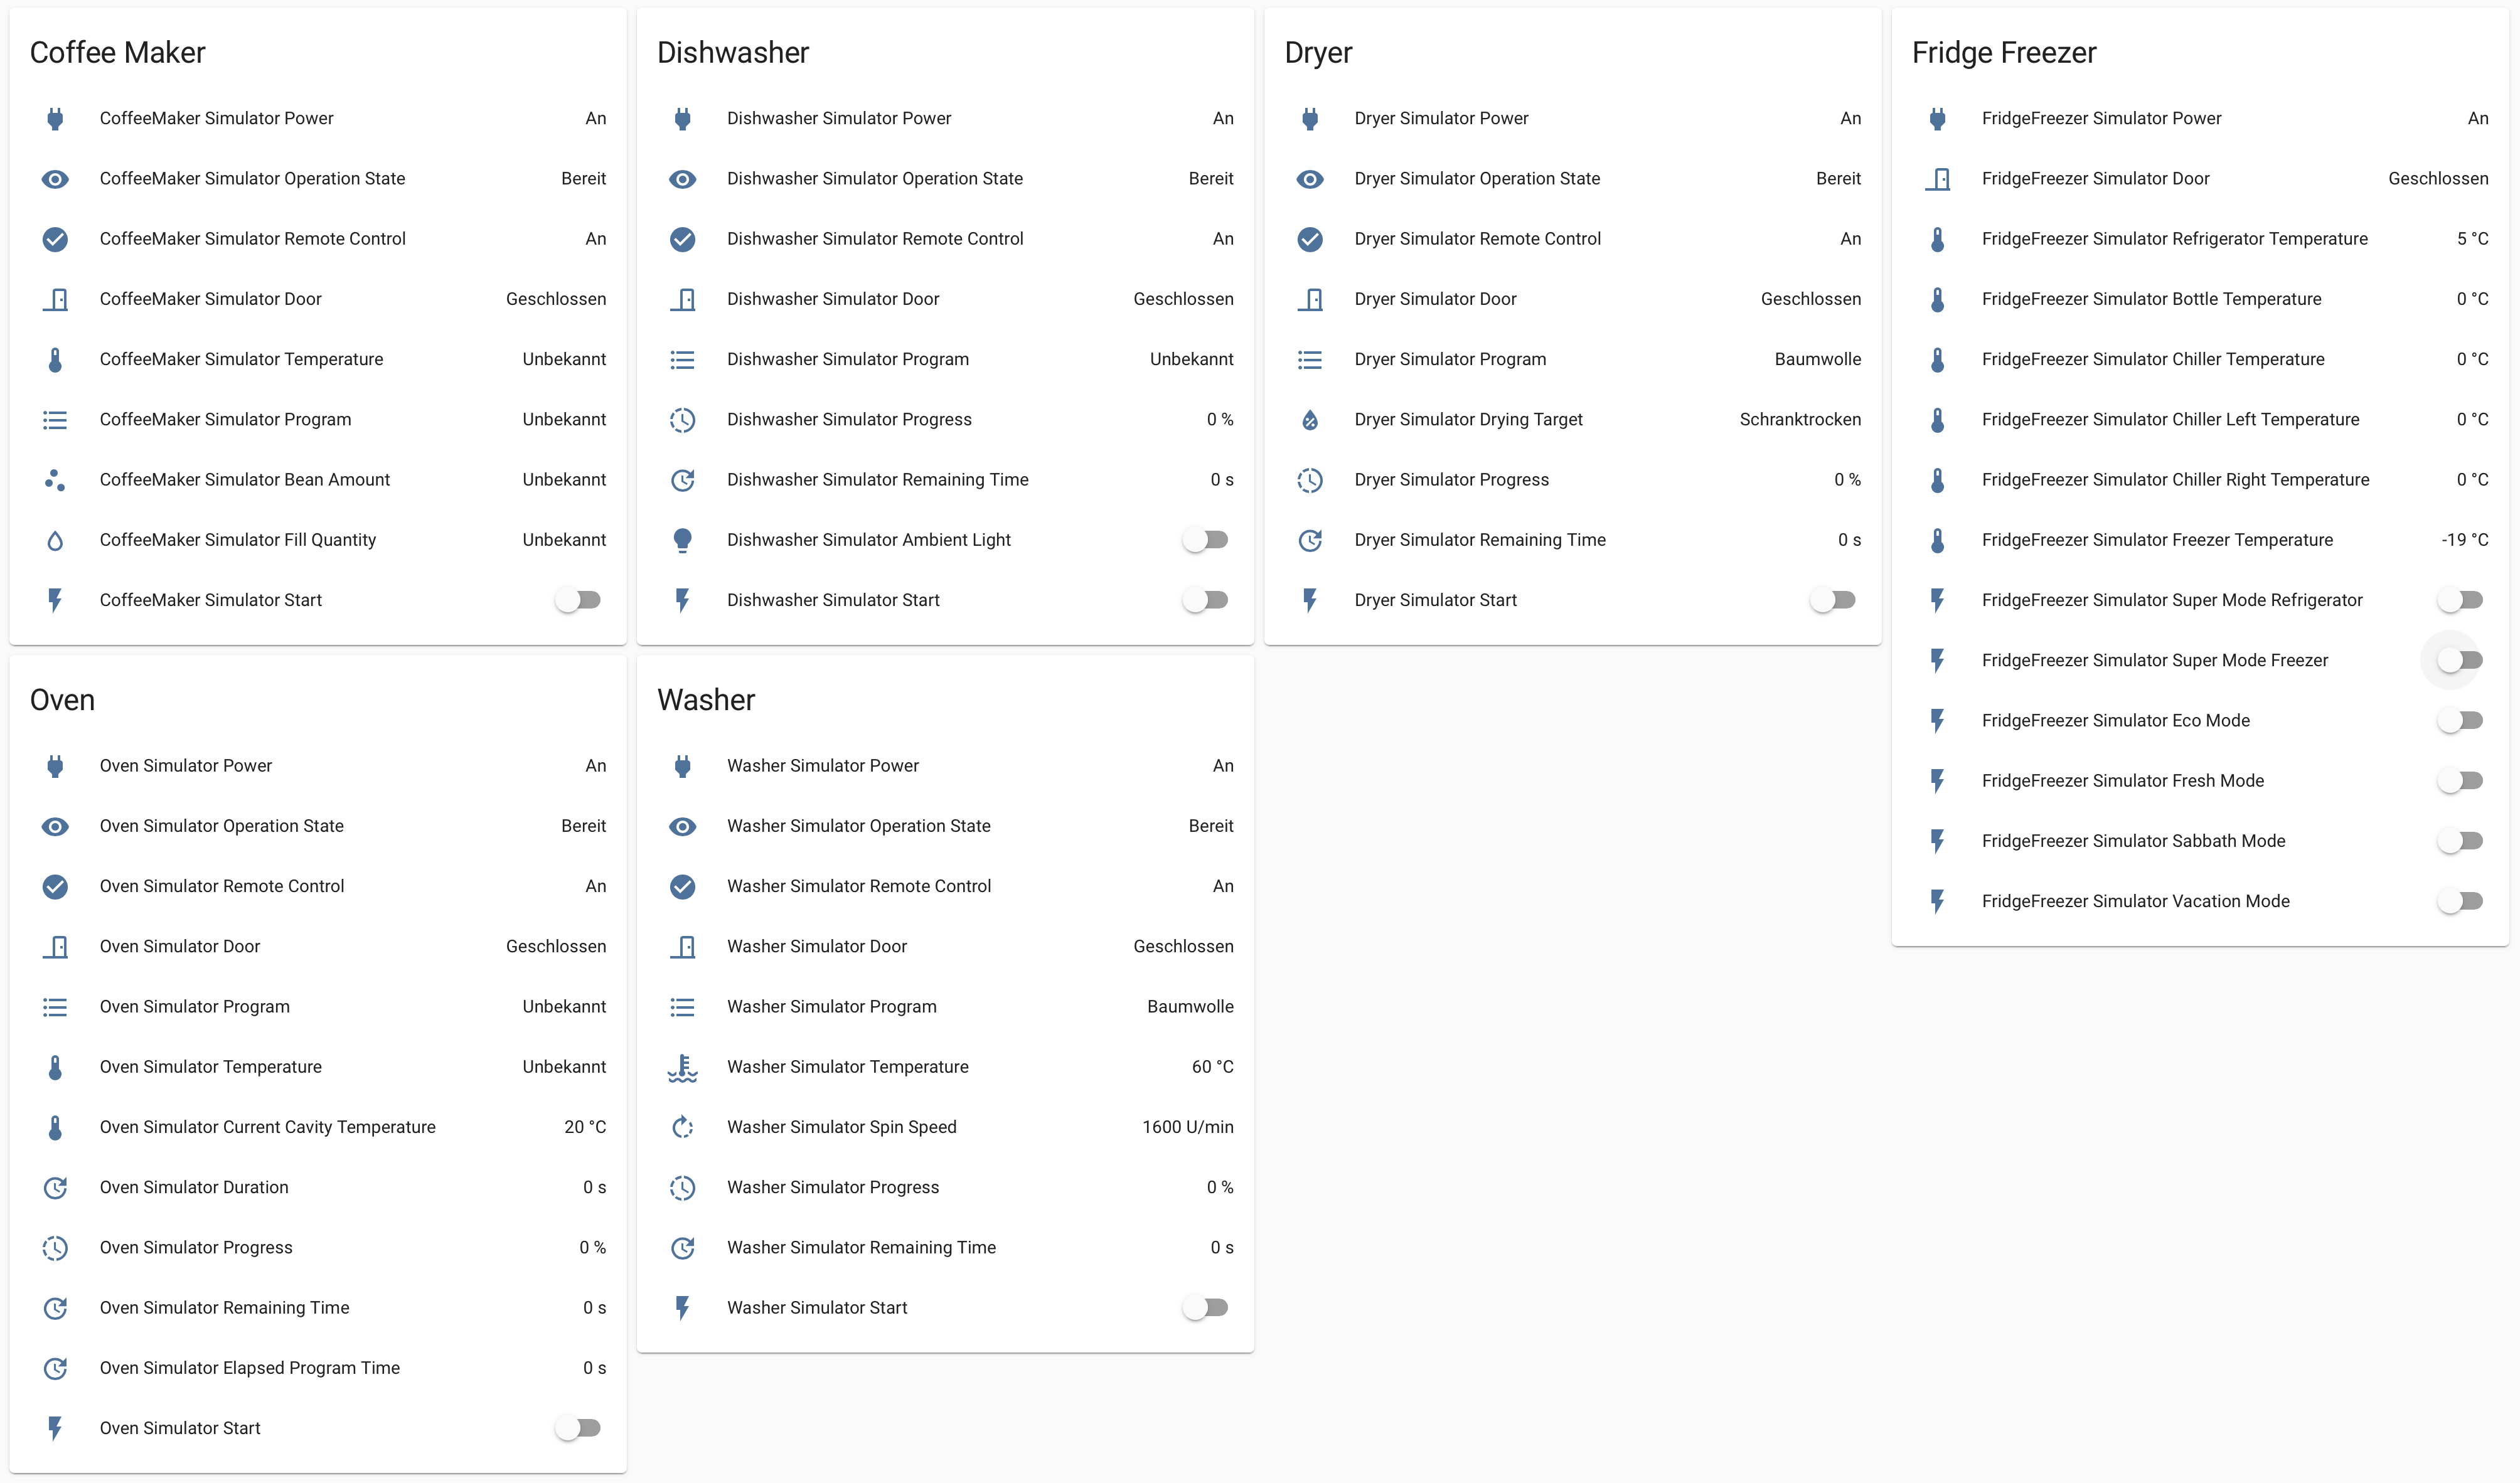This screenshot has width=2520, height=1483.
Task: Click the FridgeFreezer Refrigerator Temperature thermometer icon
Action: (1937, 239)
